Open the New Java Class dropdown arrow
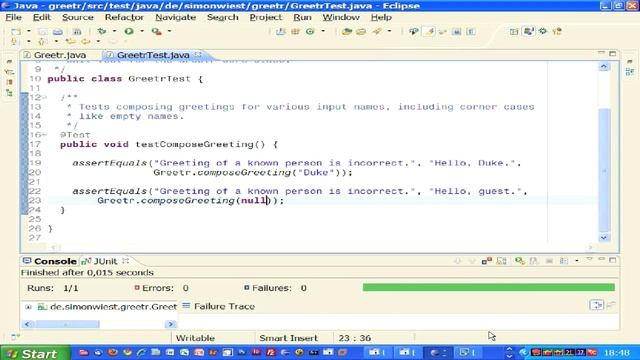The image size is (640, 360). pos(323,31)
